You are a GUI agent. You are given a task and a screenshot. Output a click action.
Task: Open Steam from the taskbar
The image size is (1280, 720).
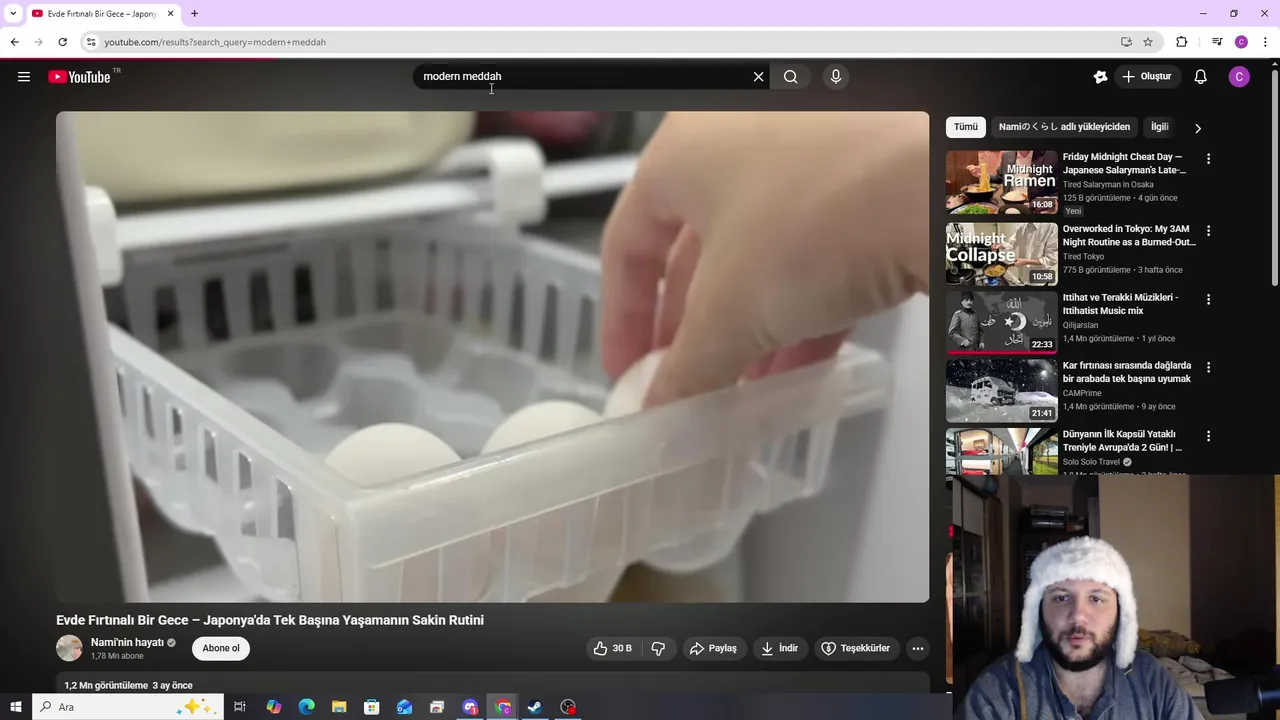(535, 707)
